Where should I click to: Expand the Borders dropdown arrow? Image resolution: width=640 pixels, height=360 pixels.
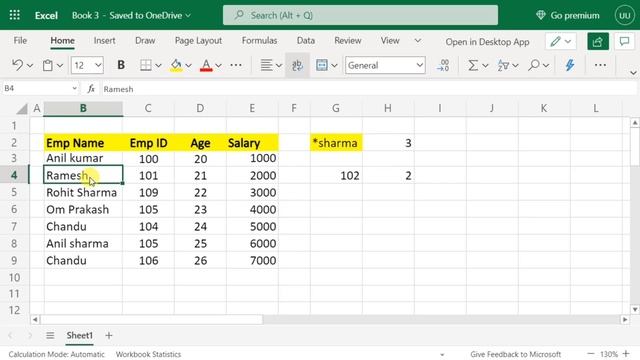158,65
